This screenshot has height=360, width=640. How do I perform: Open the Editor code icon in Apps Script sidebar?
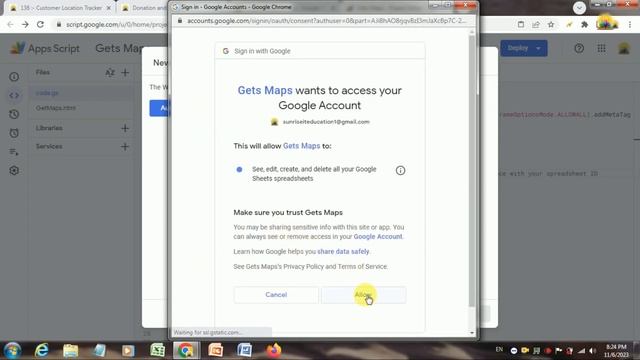14,96
